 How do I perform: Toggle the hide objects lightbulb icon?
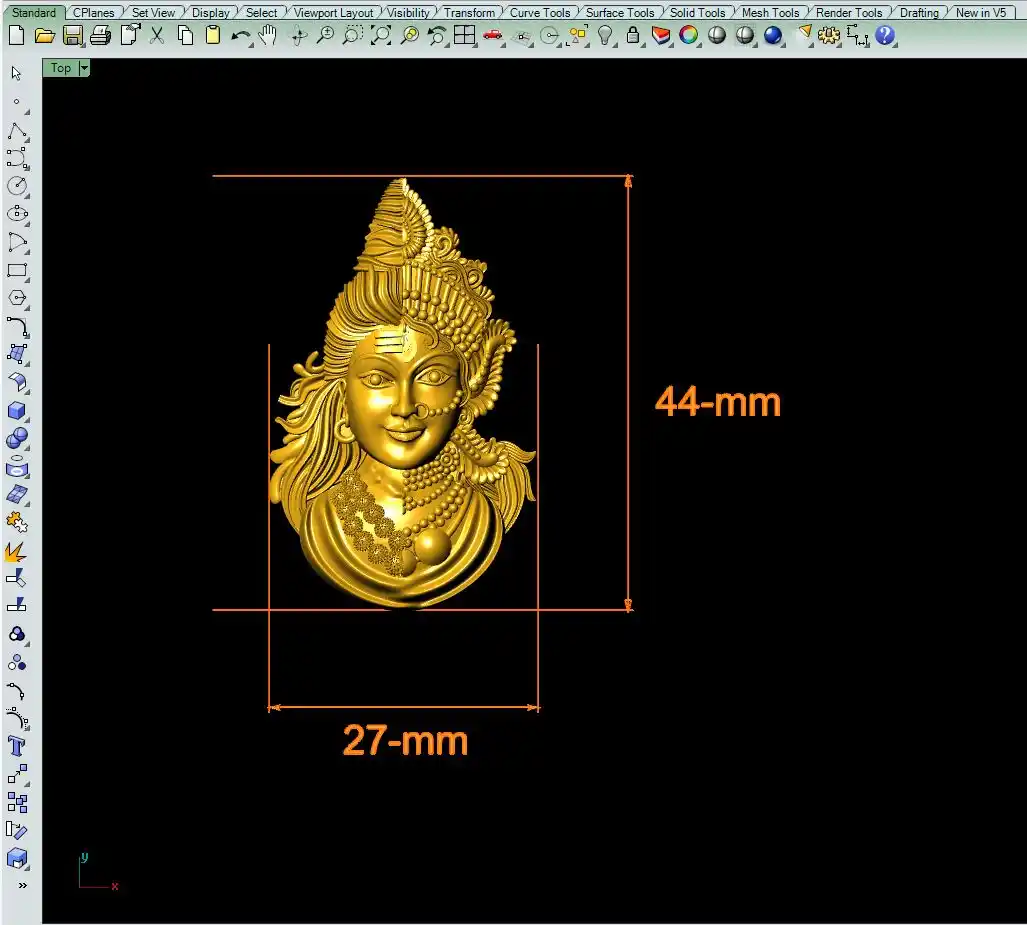click(x=605, y=35)
